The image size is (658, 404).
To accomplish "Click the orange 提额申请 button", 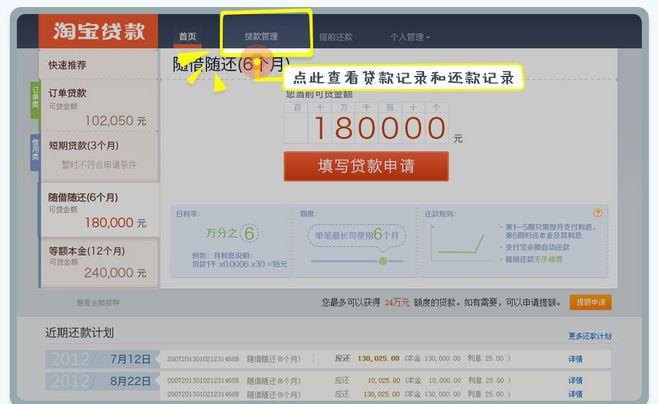I will point(590,302).
